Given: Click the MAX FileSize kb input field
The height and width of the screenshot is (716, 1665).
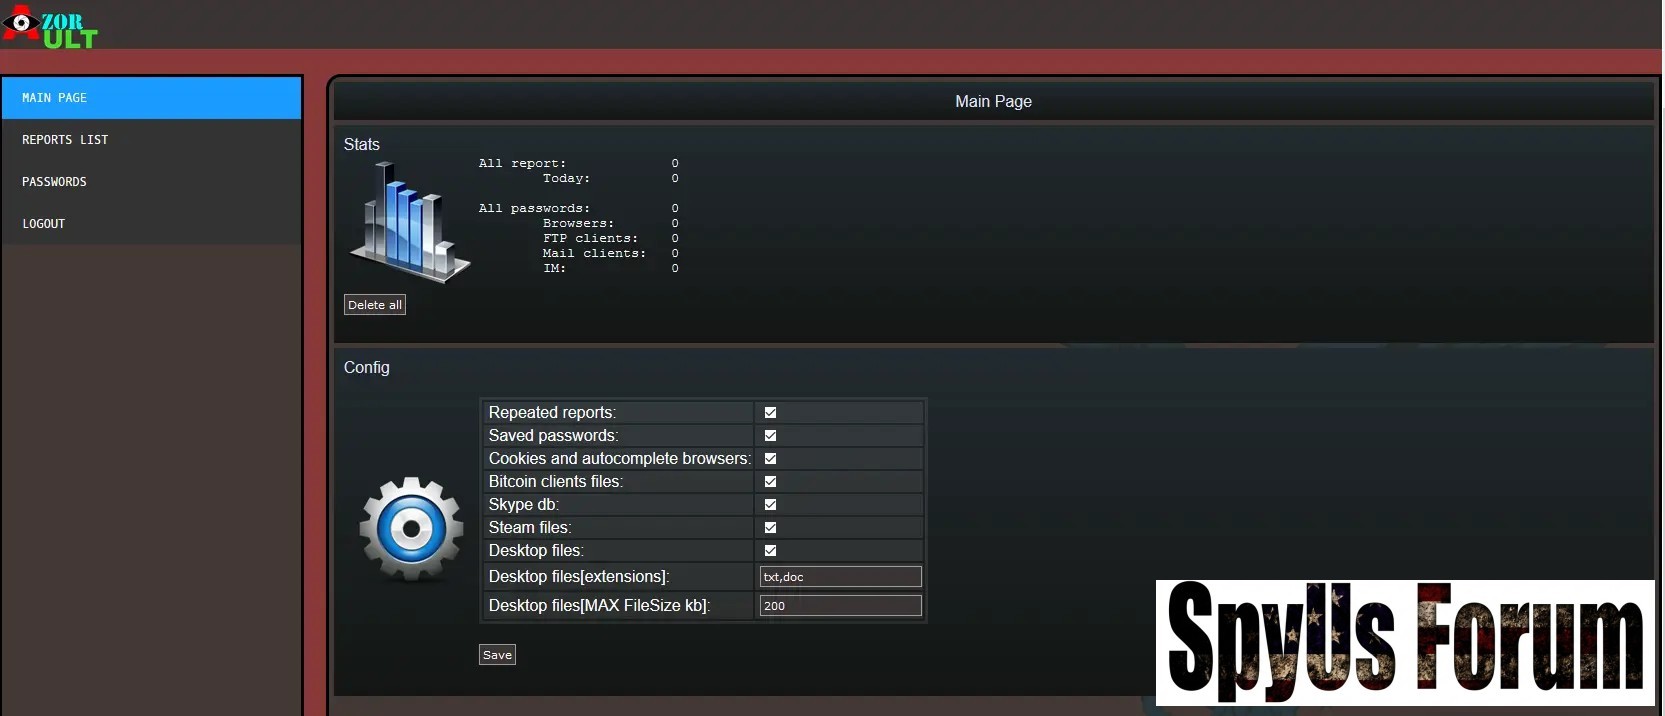Looking at the screenshot, I should pos(840,606).
